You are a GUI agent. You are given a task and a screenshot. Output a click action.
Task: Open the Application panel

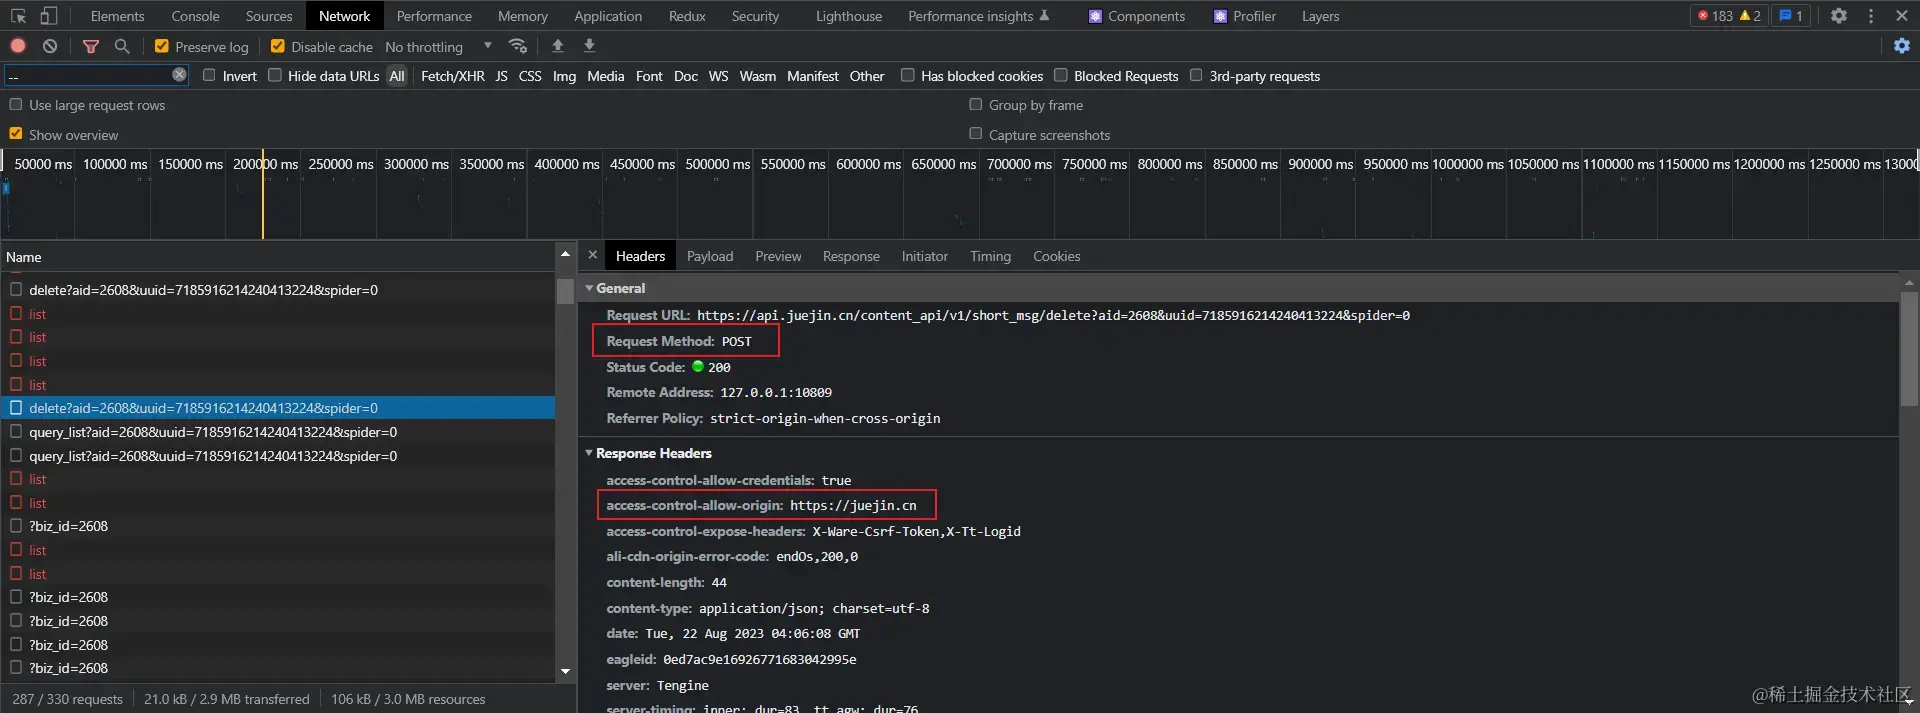(608, 16)
